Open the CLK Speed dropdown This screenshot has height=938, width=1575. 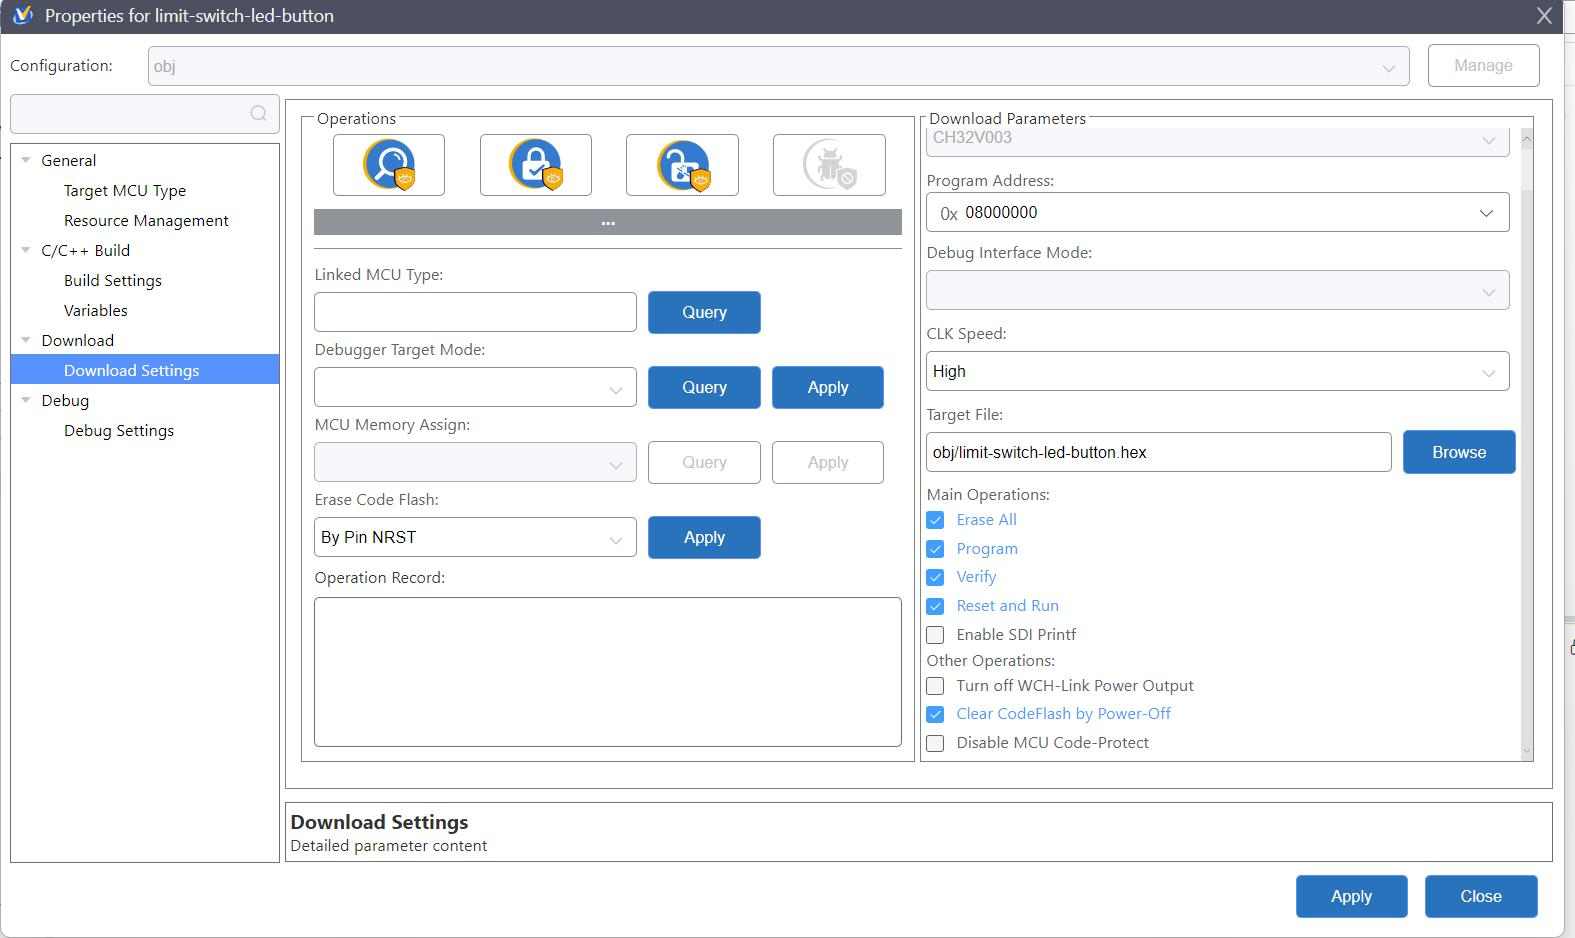[x=1218, y=371]
